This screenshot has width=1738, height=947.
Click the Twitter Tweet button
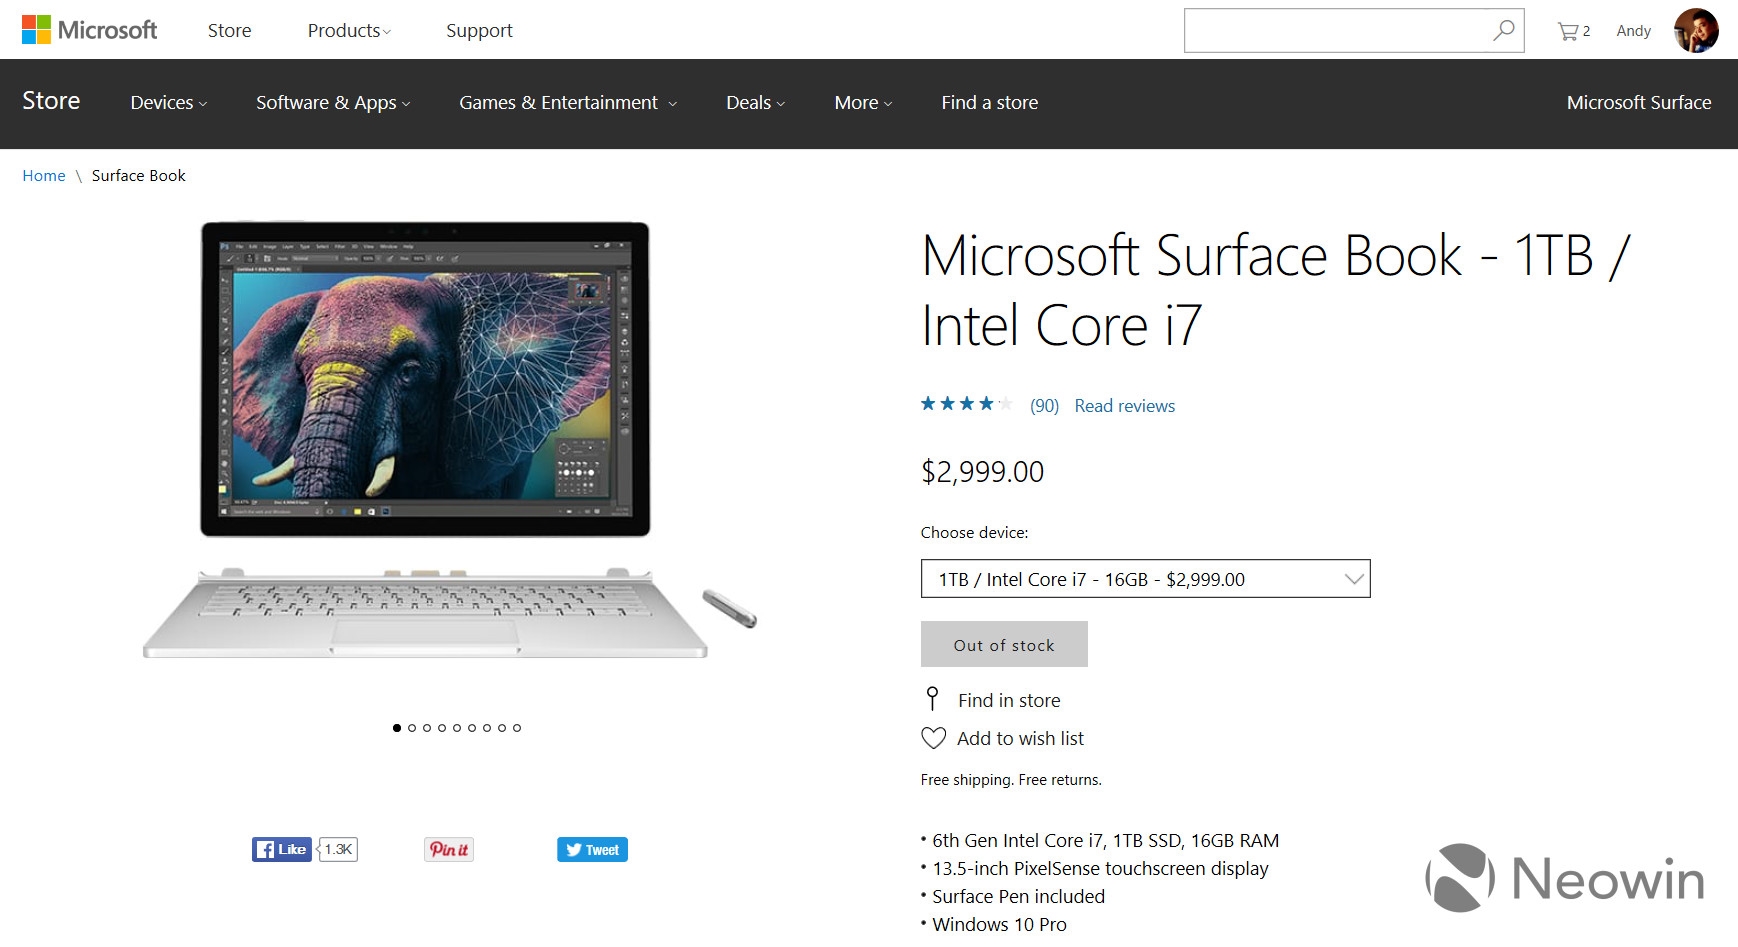(592, 849)
